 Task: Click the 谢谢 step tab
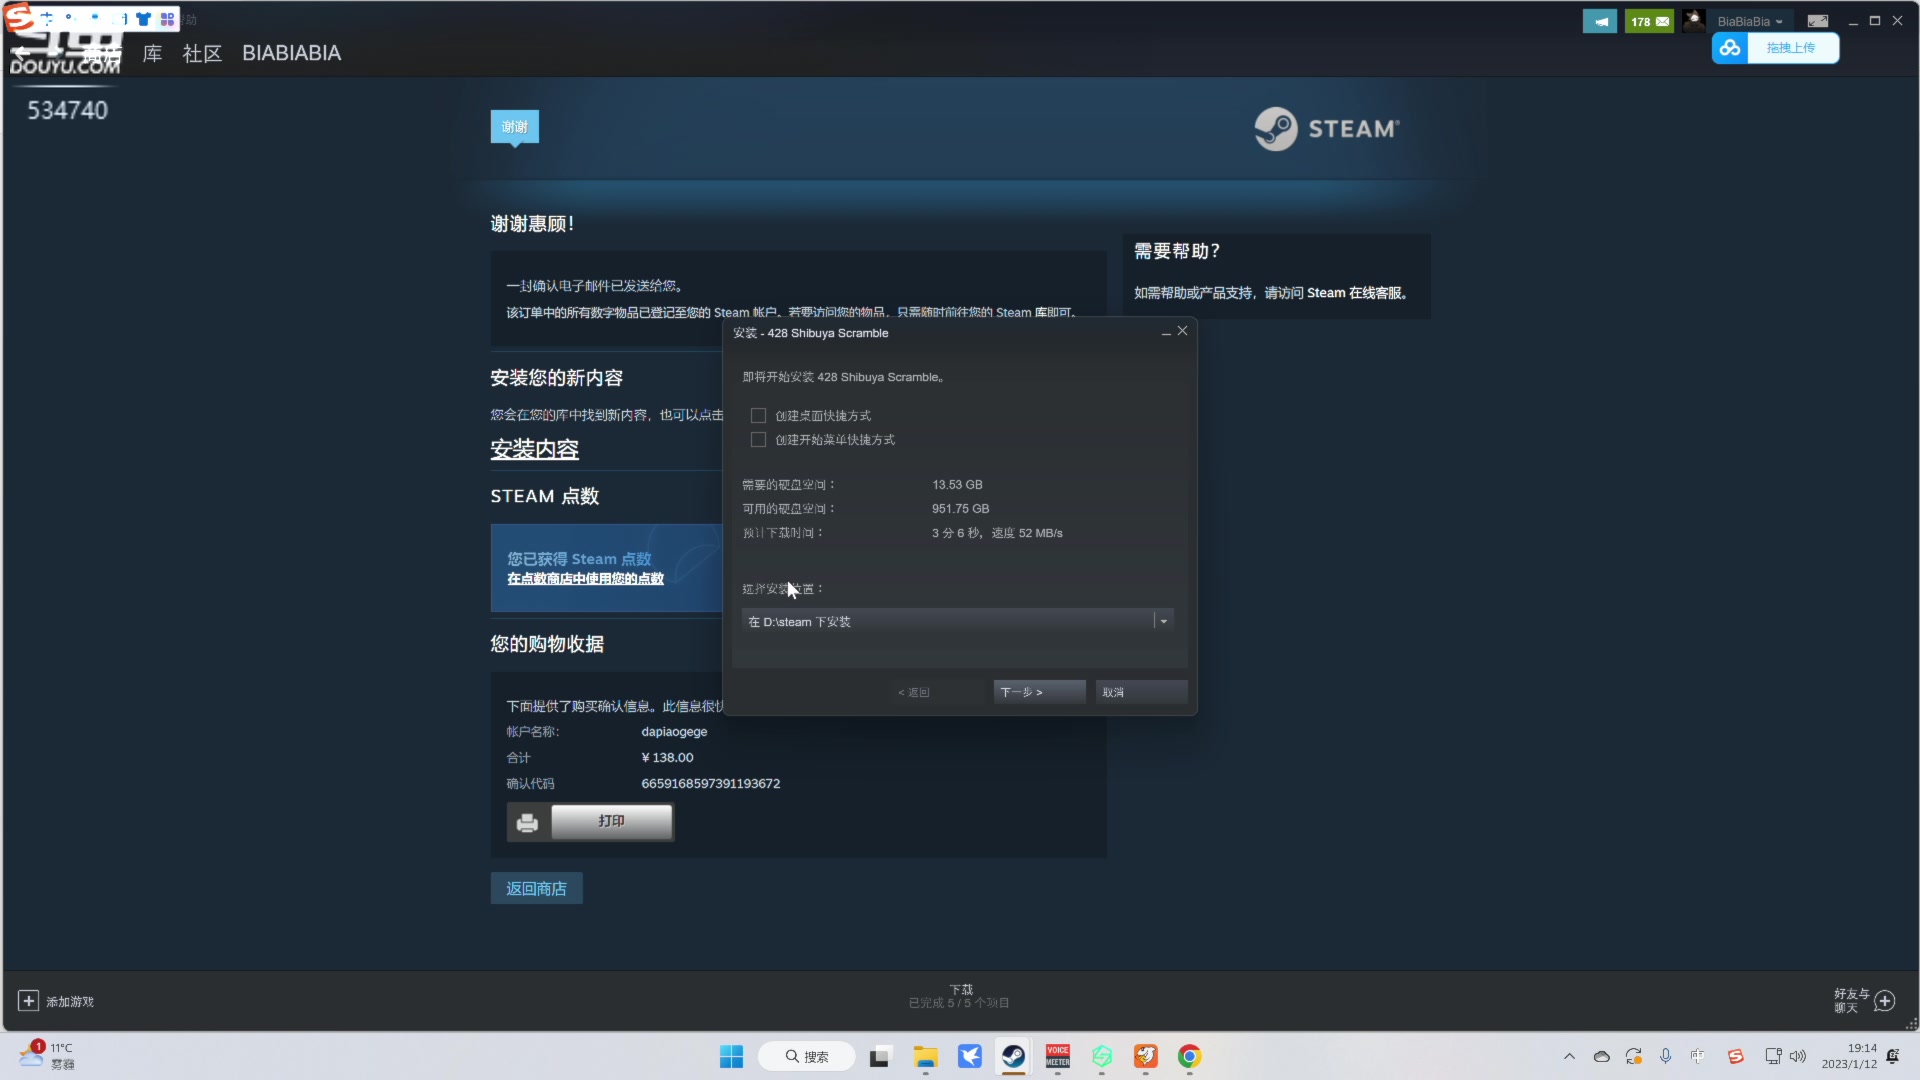515,127
